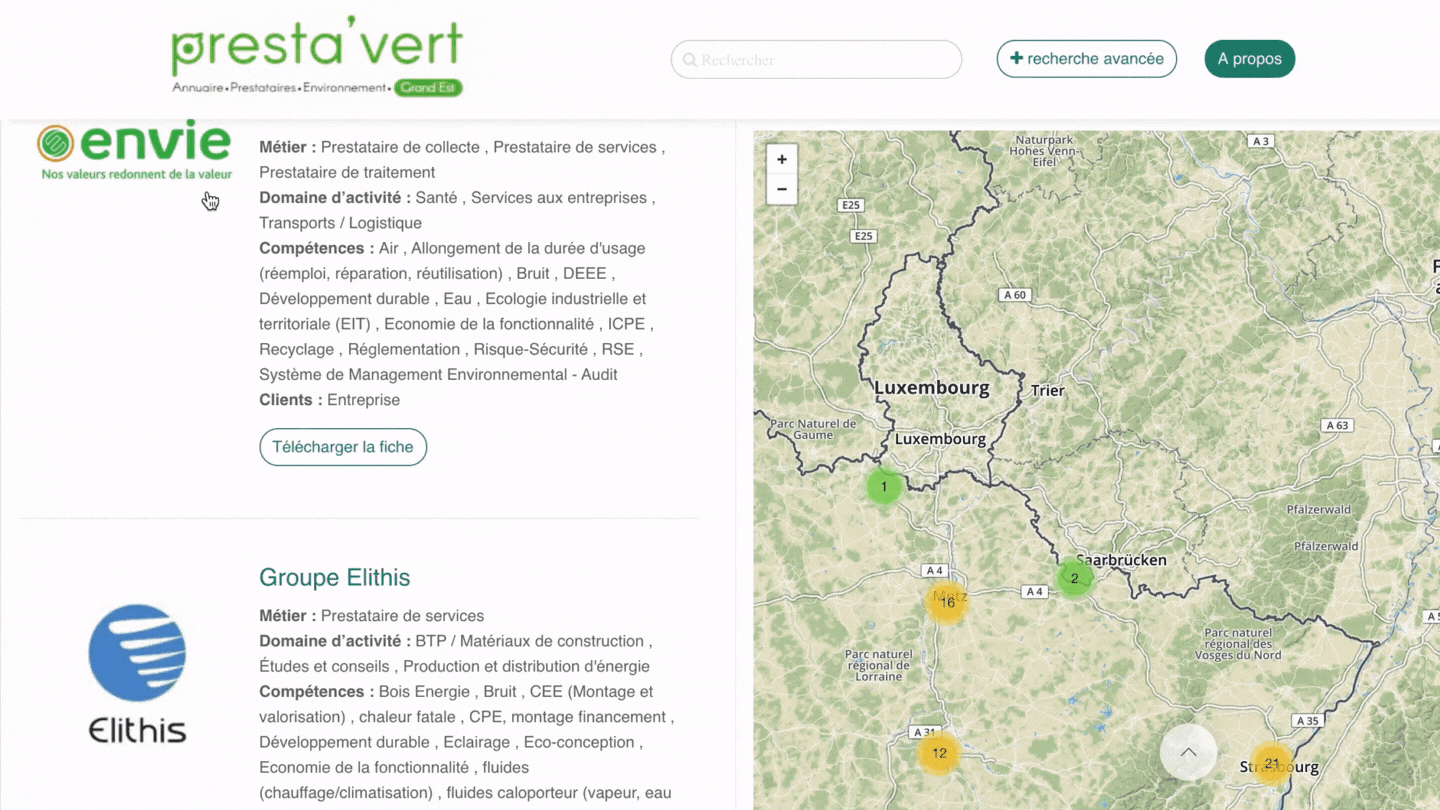Click the envie tagline beneath its logo
Screen dimensions: 1440x810
[135, 174]
